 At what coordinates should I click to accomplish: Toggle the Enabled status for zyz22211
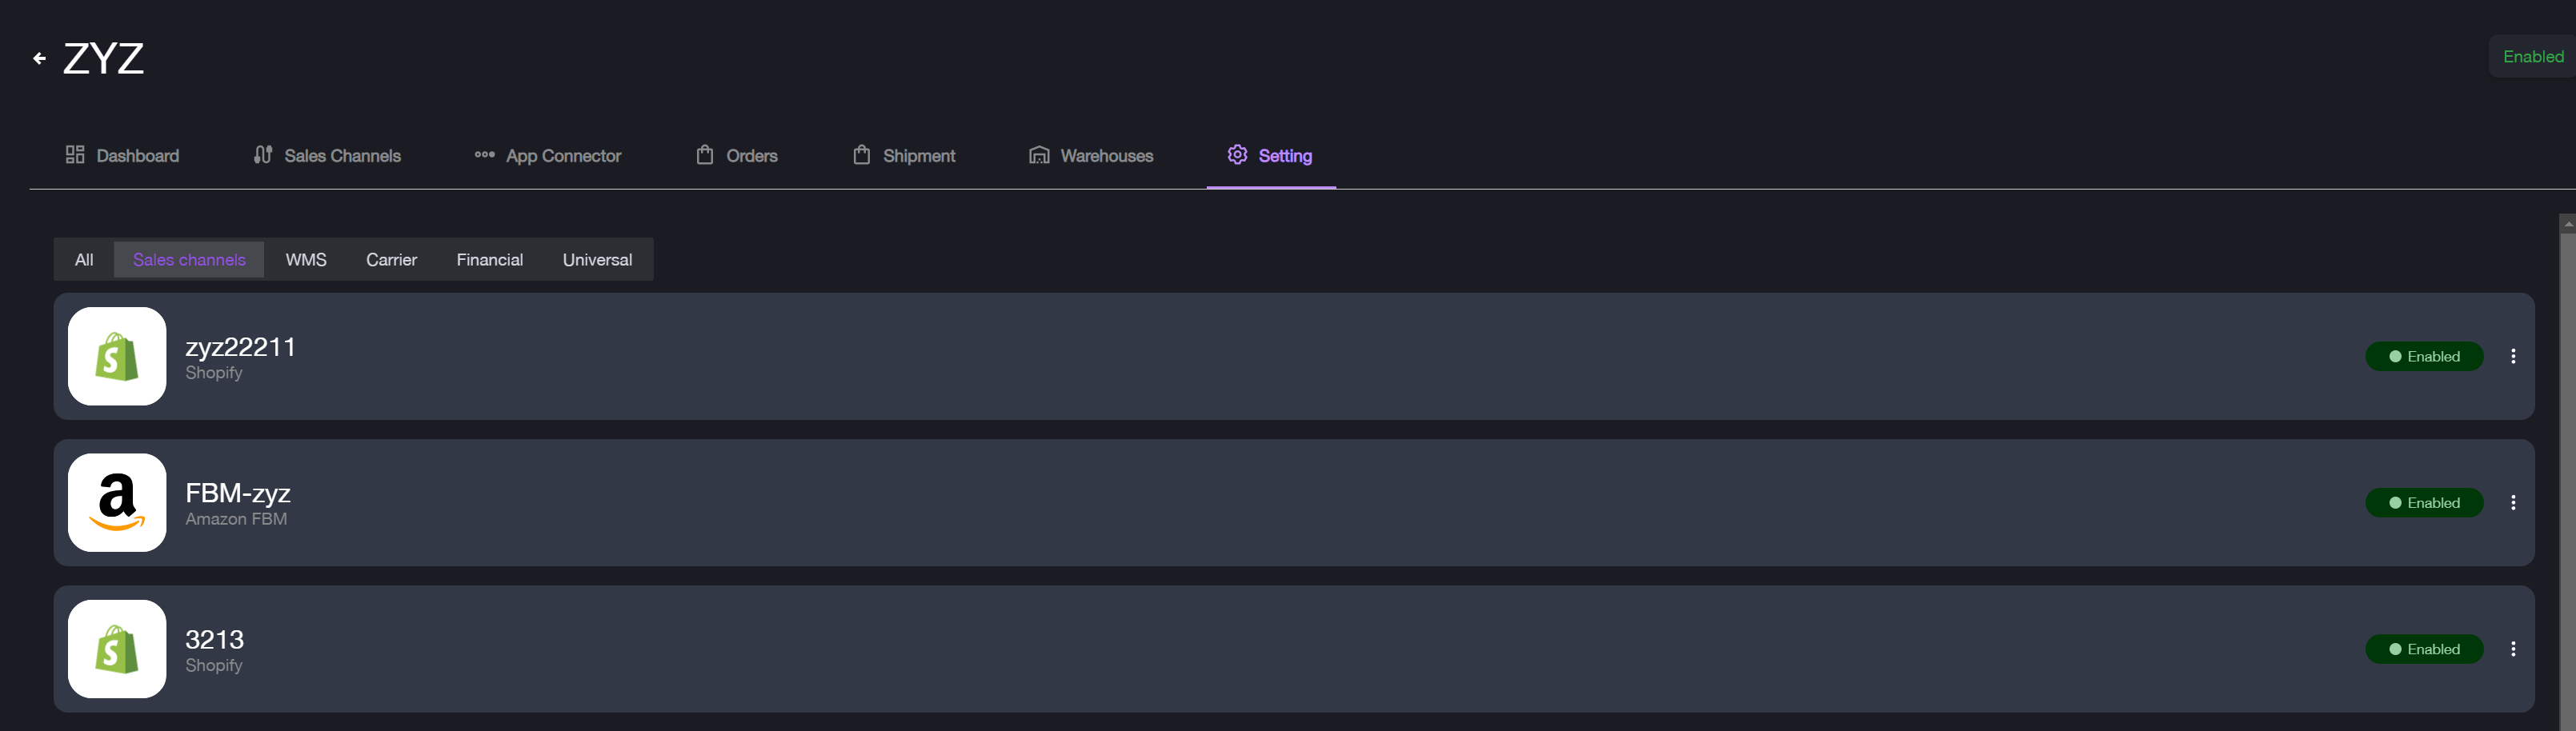click(2423, 357)
